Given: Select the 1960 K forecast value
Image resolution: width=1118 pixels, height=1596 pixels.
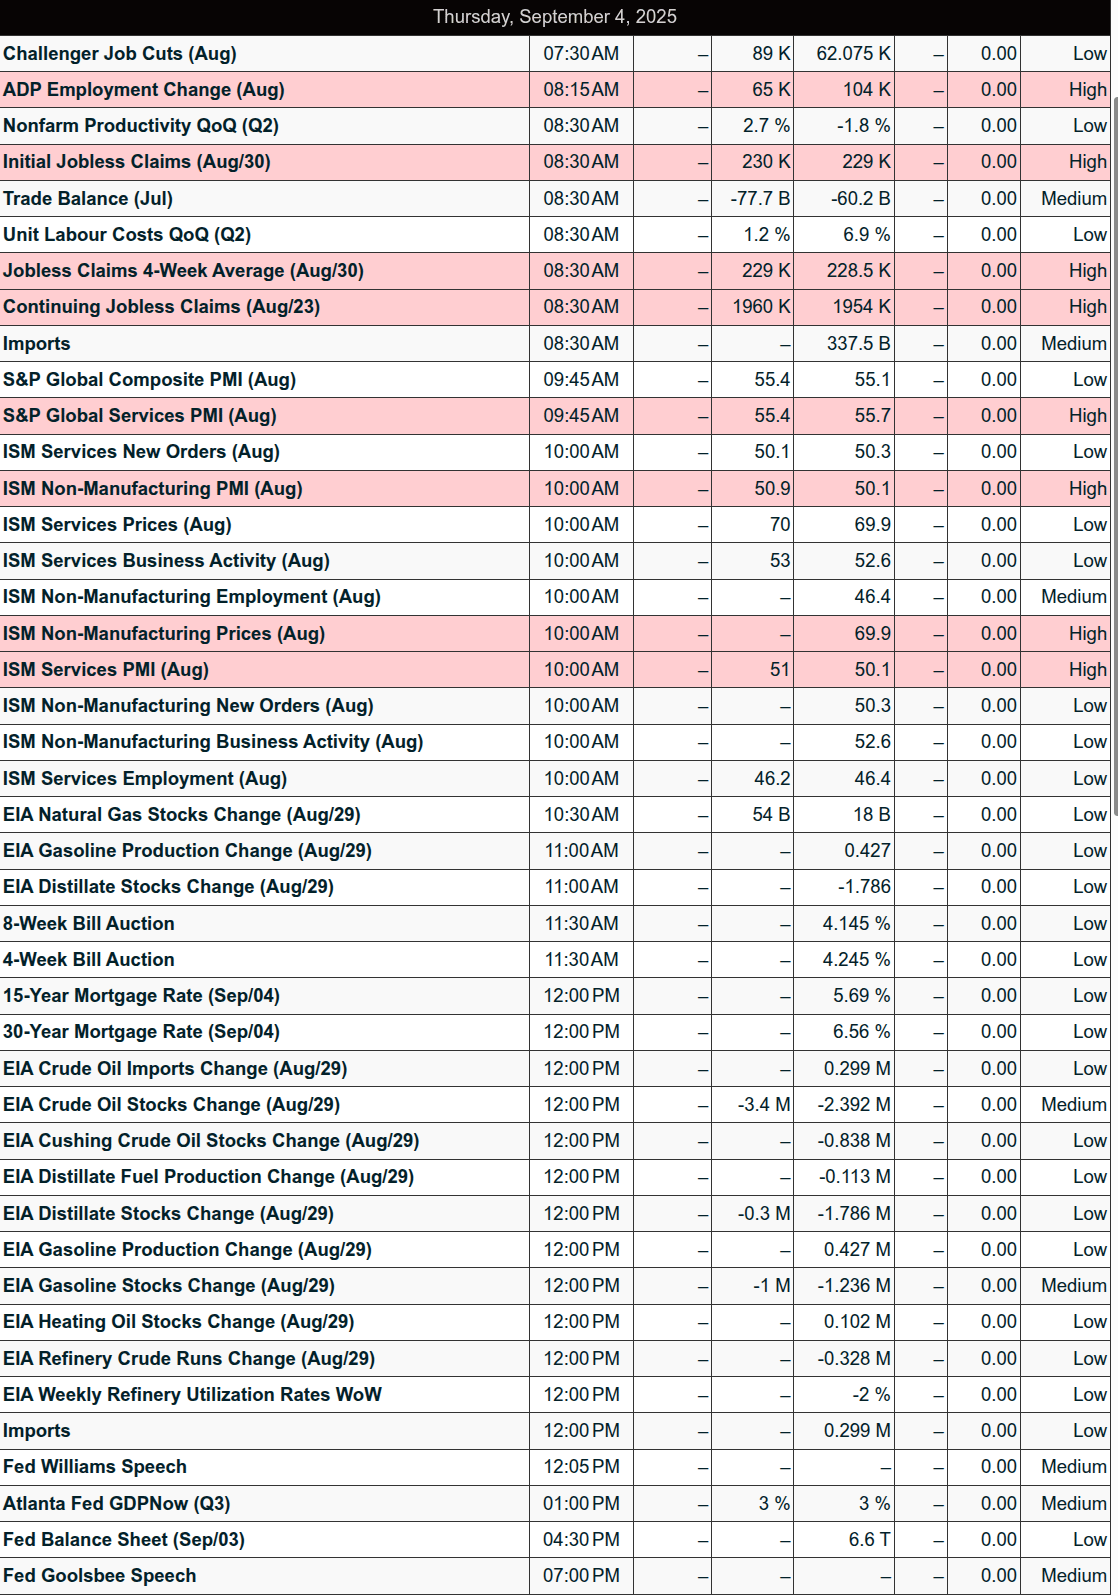Looking at the screenshot, I should click(x=761, y=307).
